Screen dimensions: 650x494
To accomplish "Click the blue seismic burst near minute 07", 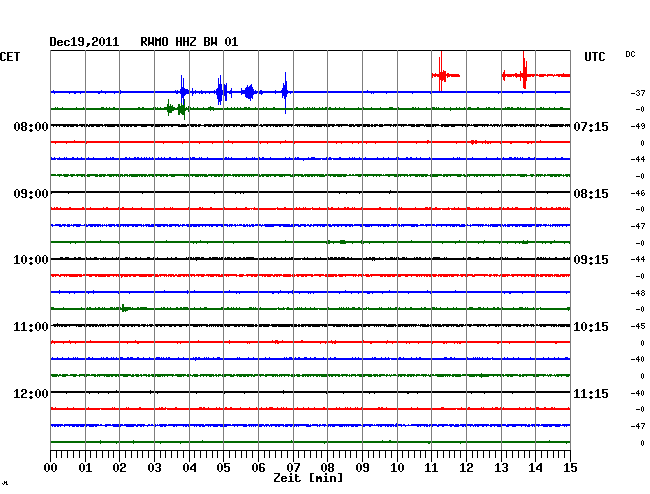I will click(285, 92).
